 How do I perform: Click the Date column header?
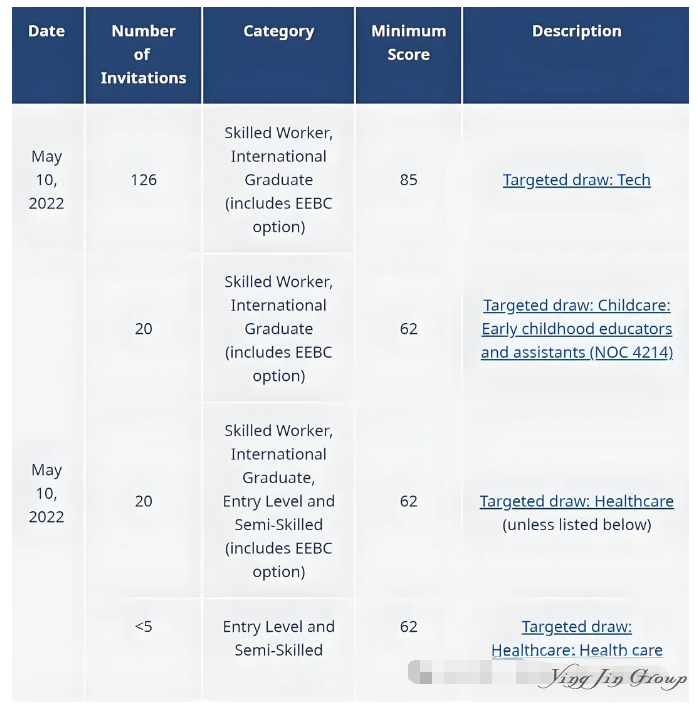(x=47, y=55)
